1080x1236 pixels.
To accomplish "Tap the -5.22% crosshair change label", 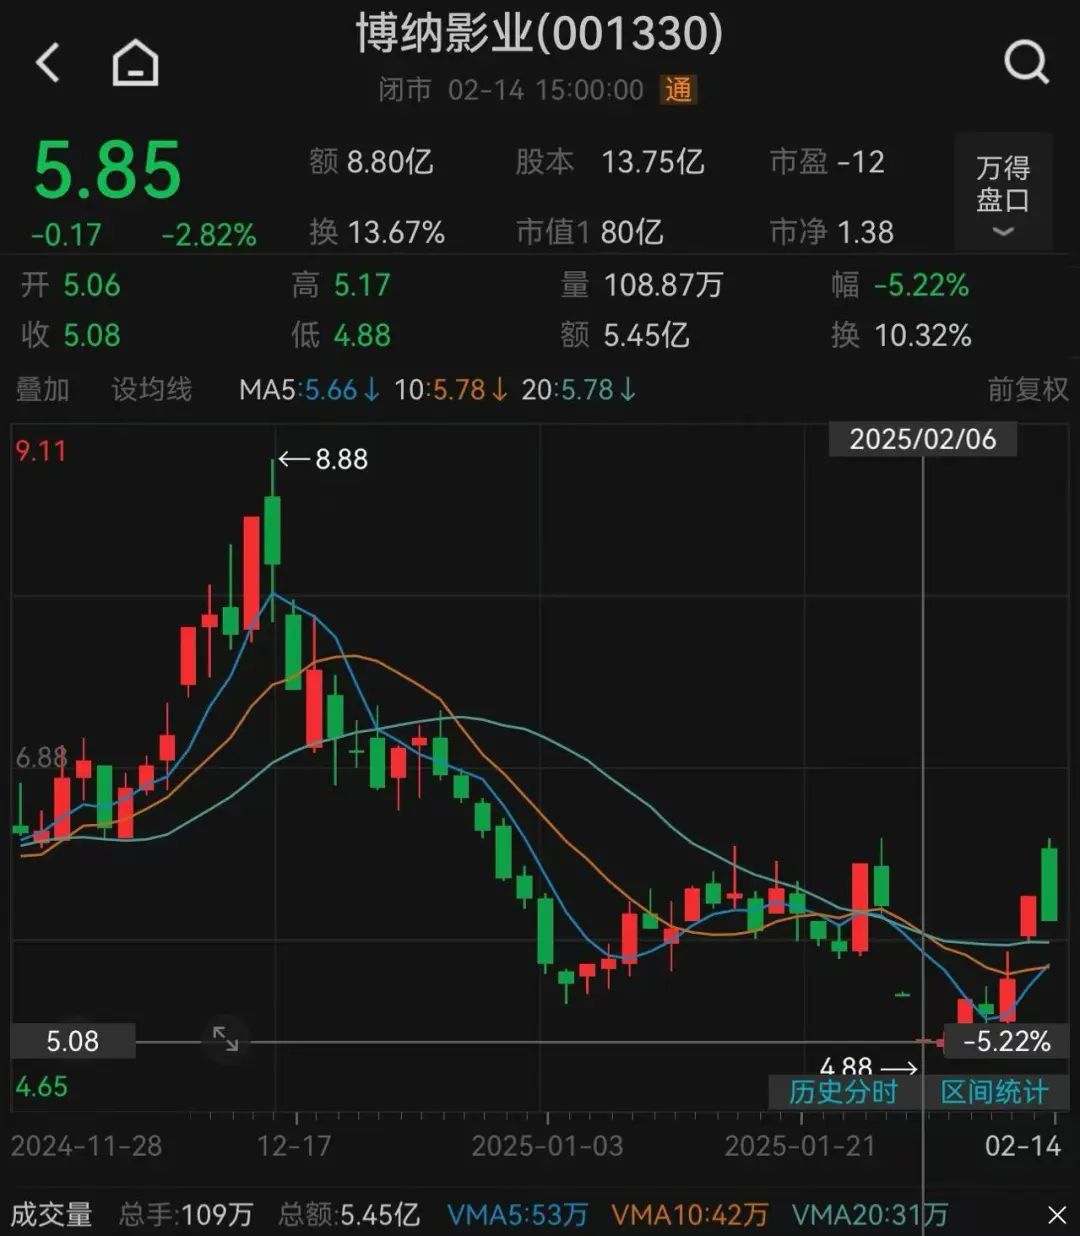I will tap(1006, 1041).
